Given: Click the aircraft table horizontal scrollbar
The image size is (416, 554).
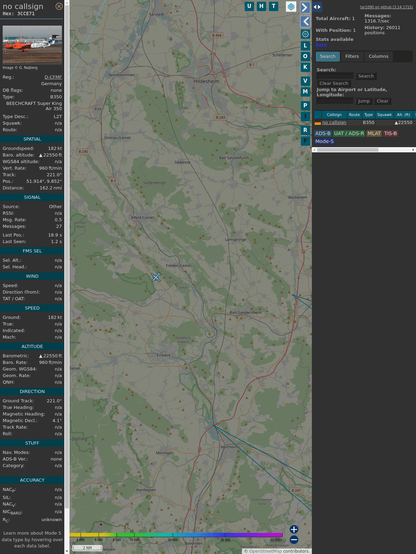Looking at the screenshot, I should click(364, 150).
